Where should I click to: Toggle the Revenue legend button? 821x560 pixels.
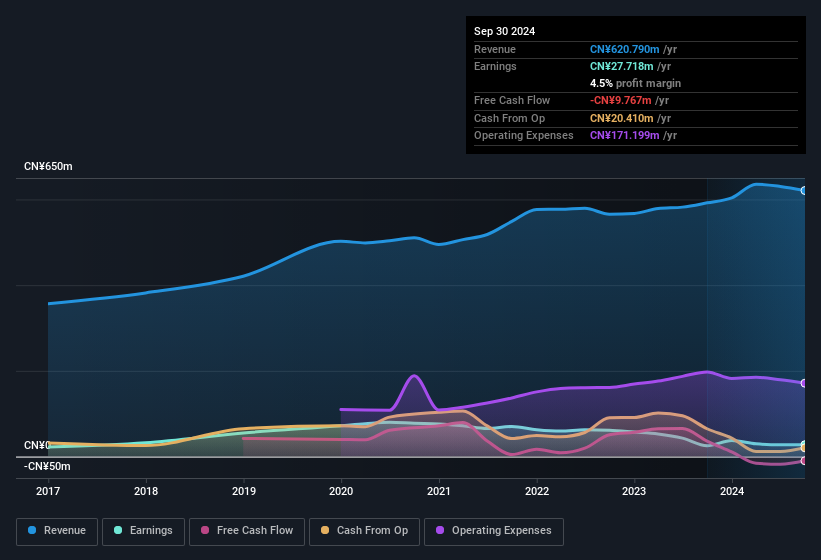pyautogui.click(x=57, y=531)
